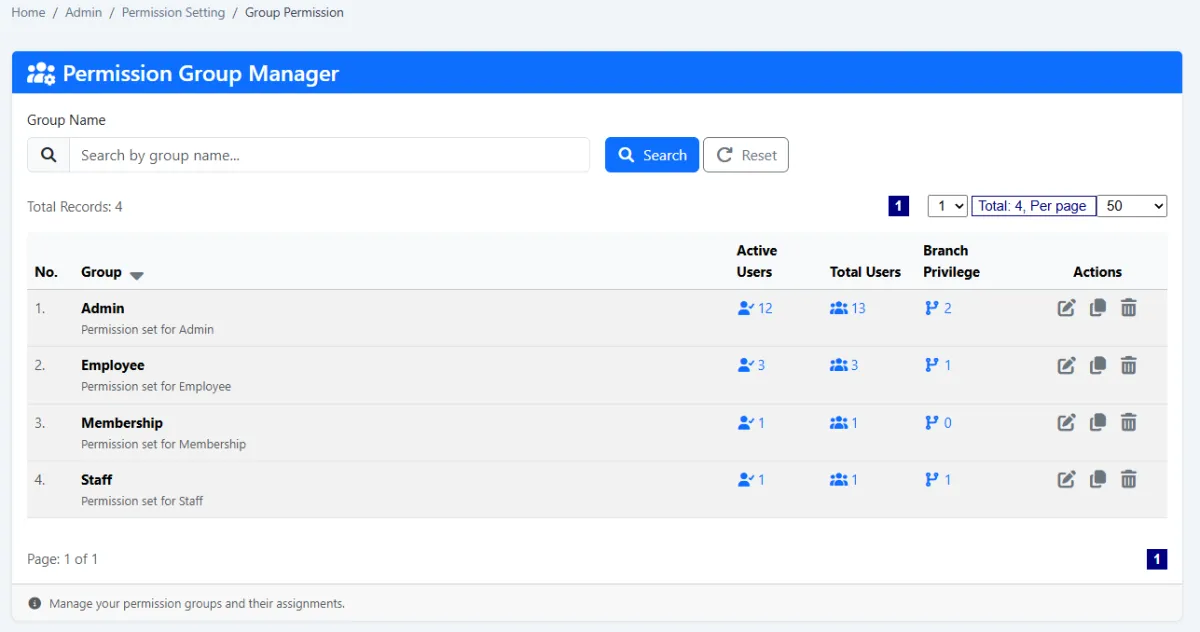Duplicate the Employee group with copy icon
1200x632 pixels.
coord(1098,365)
